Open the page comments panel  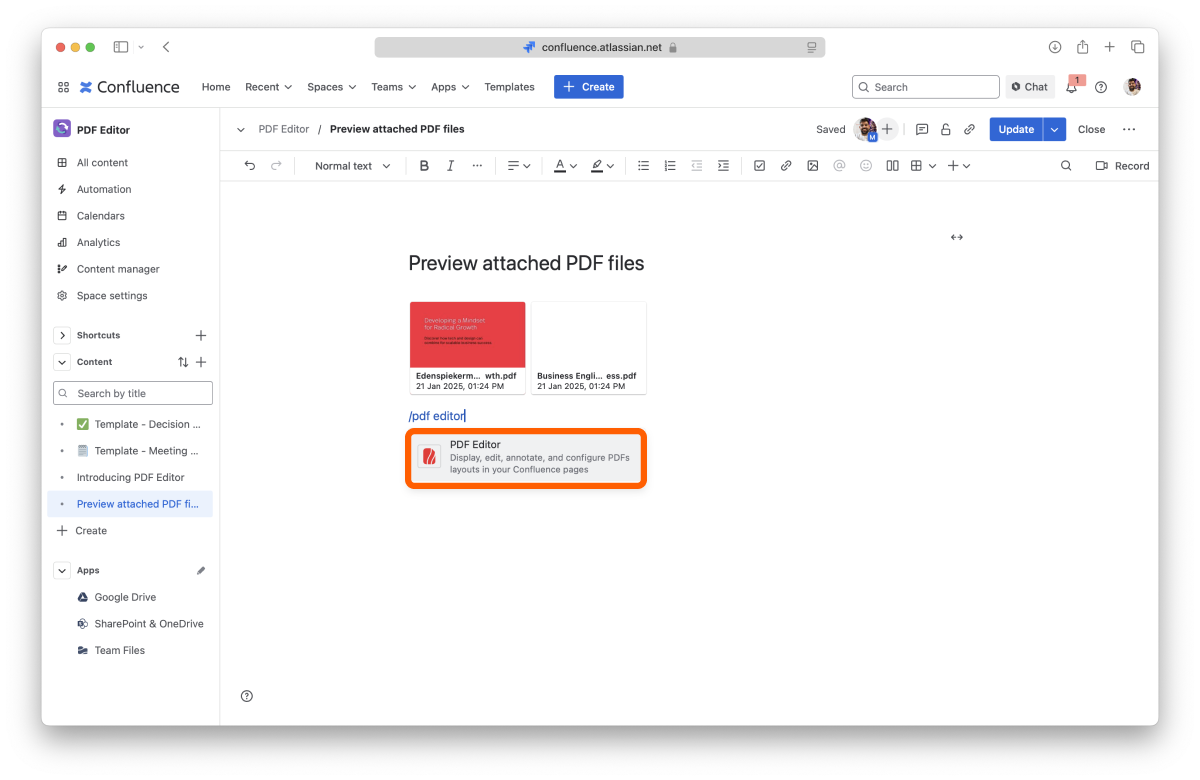coord(922,130)
